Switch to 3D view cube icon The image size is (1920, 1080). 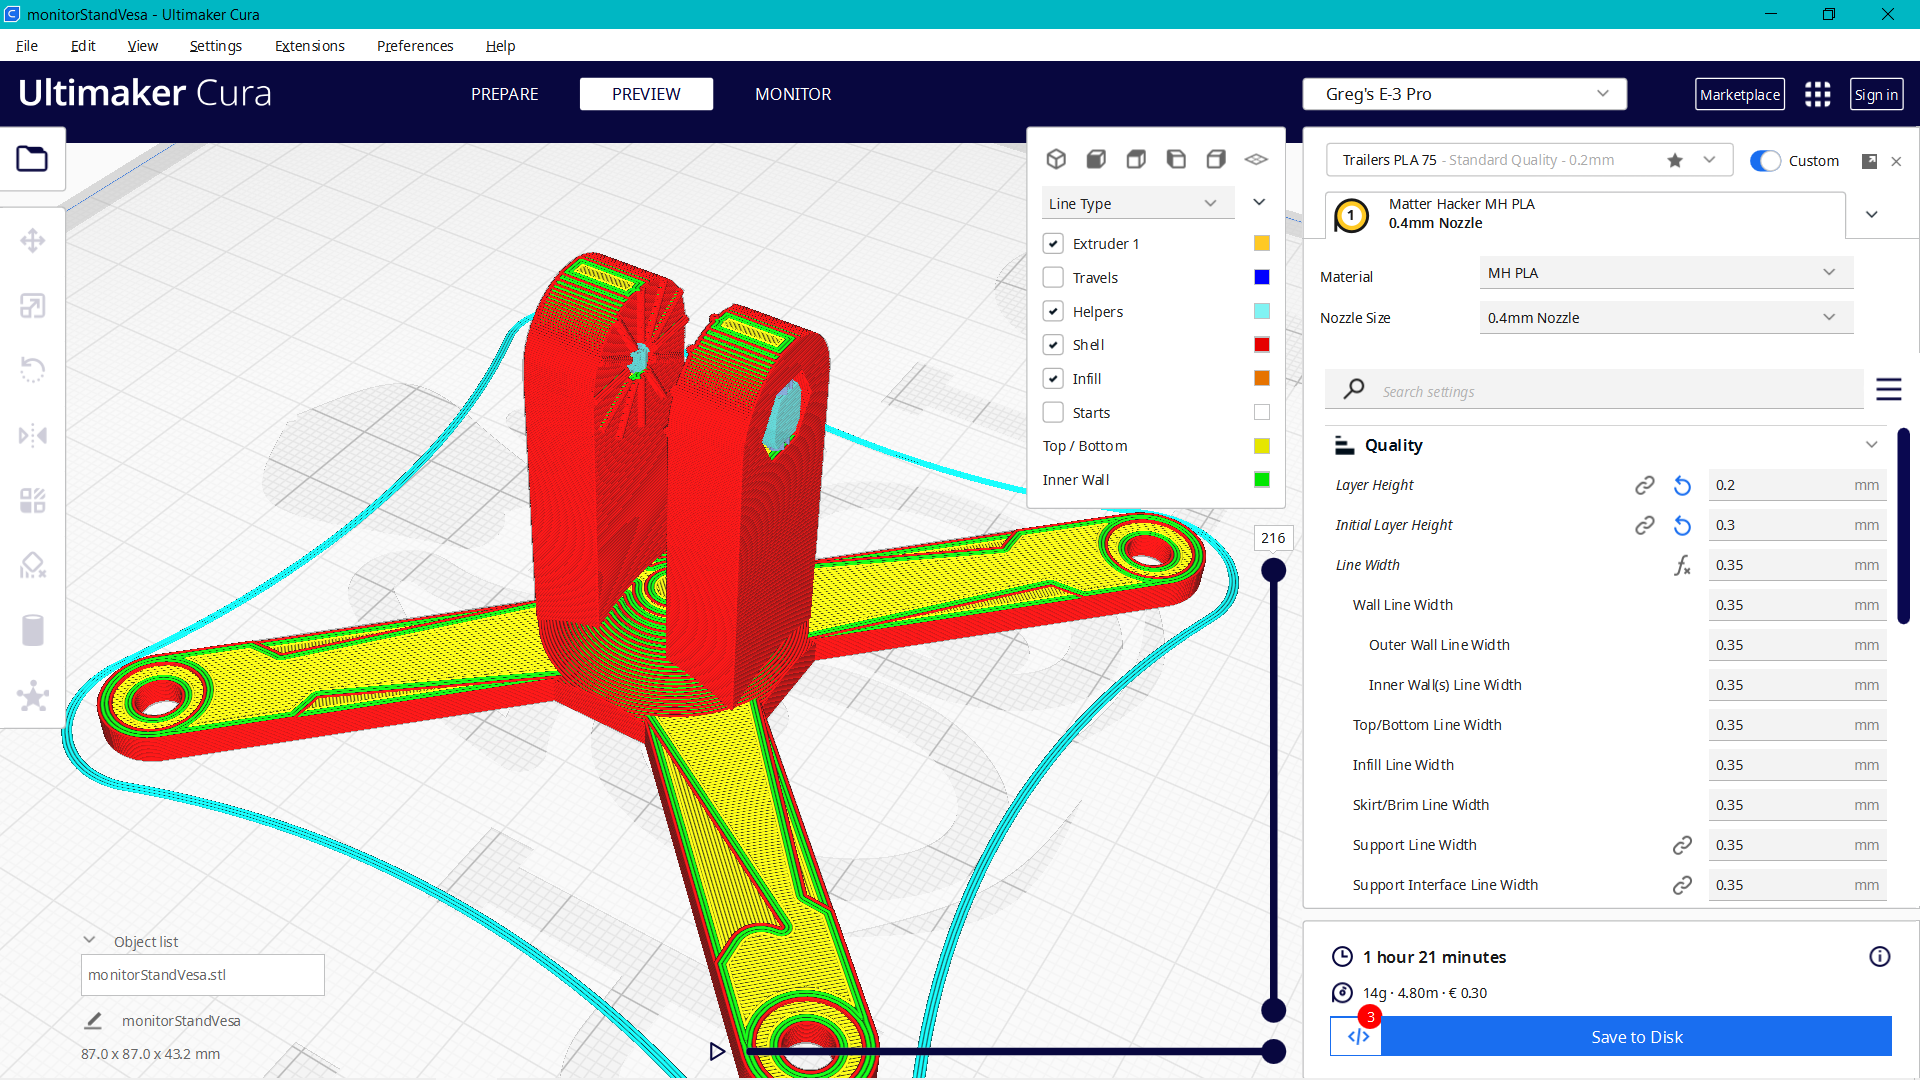1056,159
